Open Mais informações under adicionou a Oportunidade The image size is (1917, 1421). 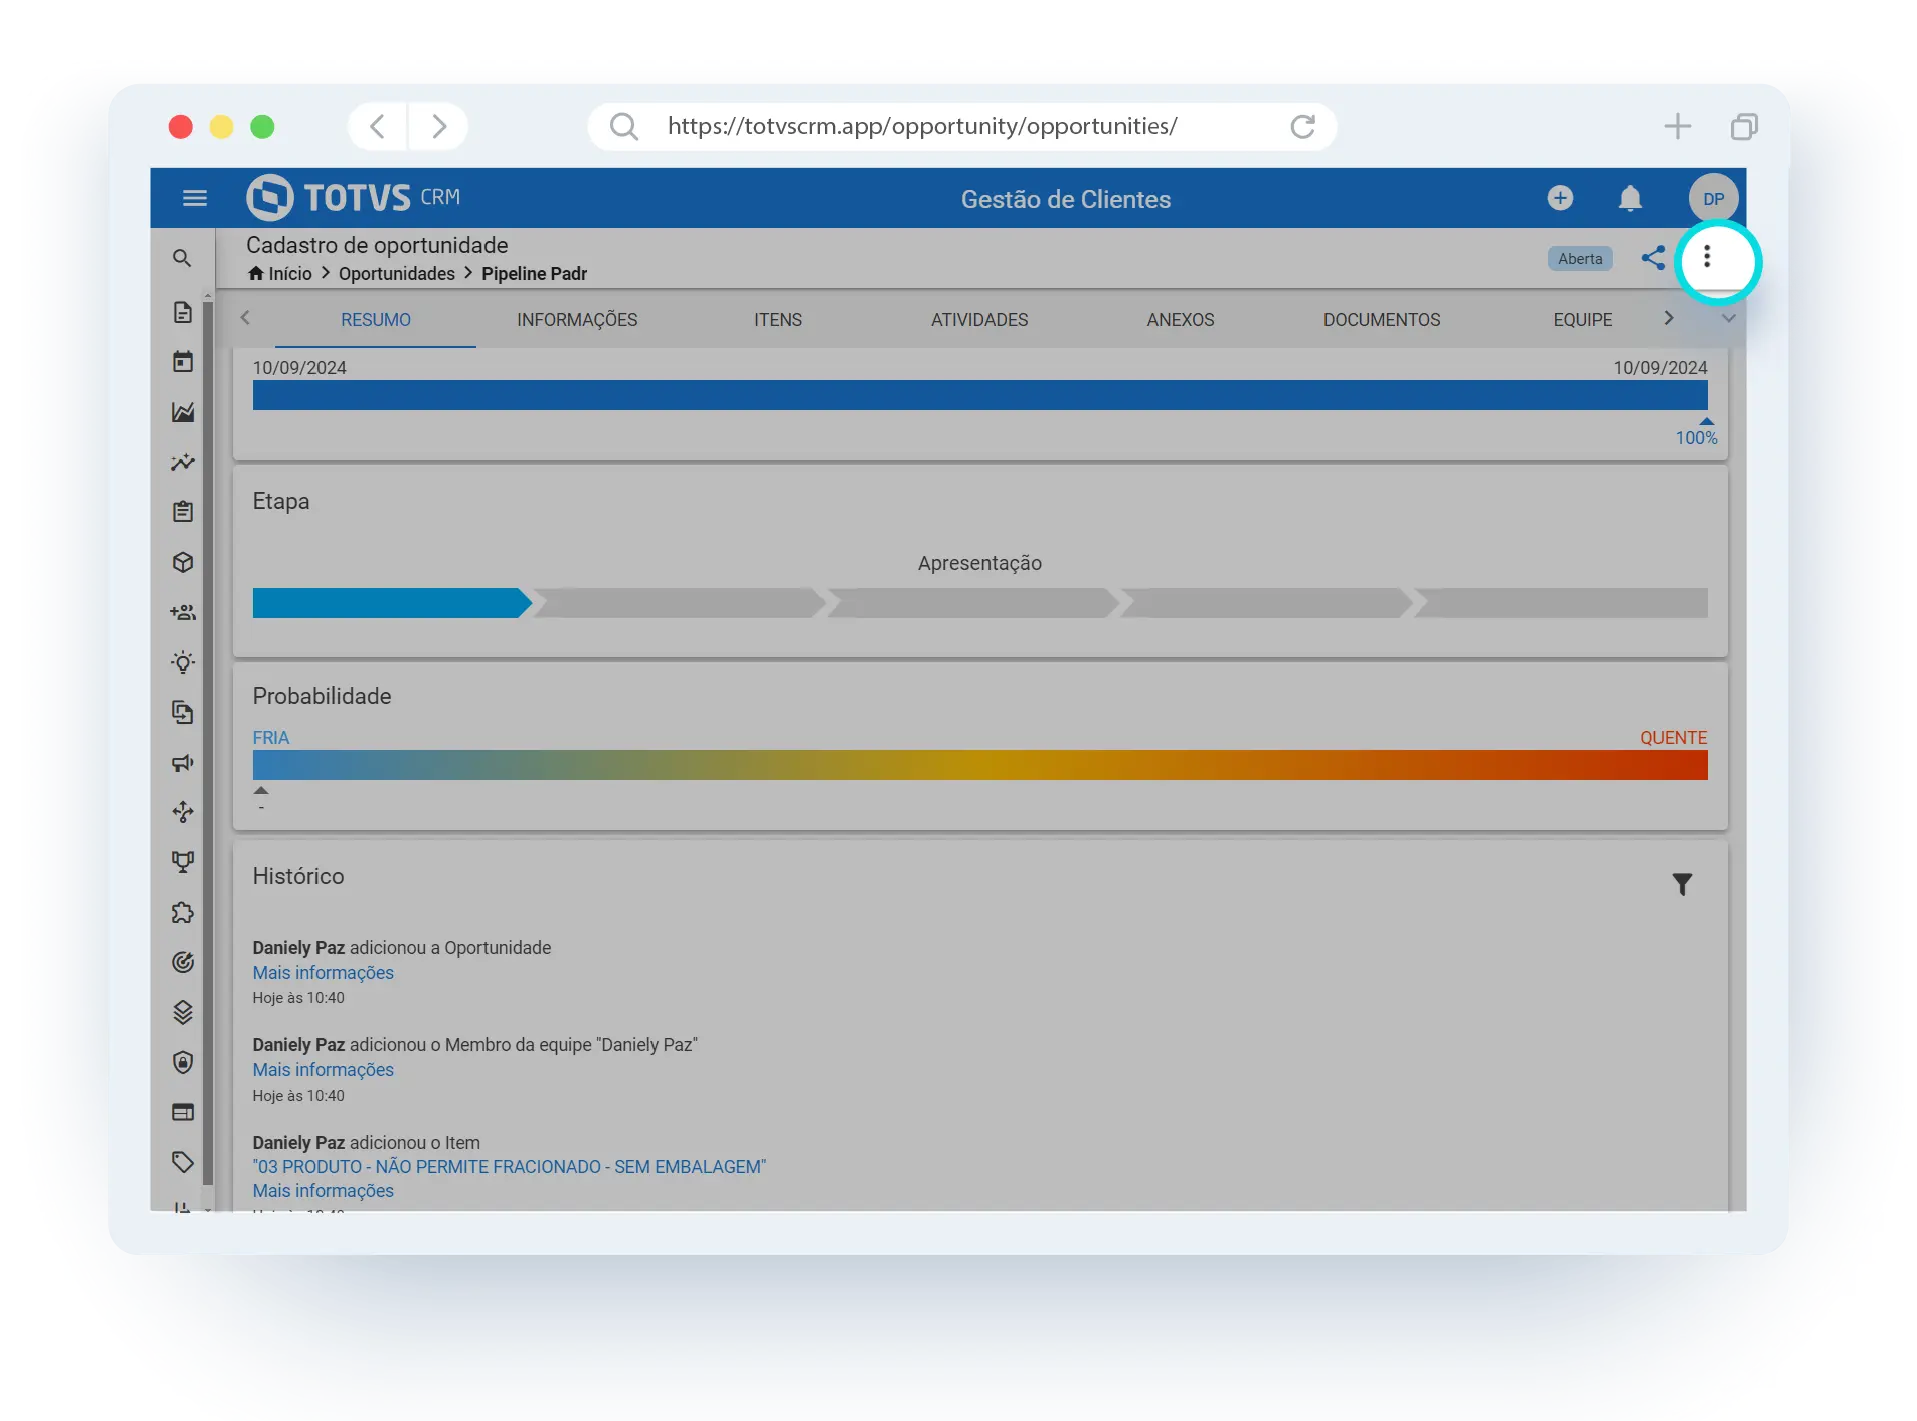pyautogui.click(x=323, y=973)
